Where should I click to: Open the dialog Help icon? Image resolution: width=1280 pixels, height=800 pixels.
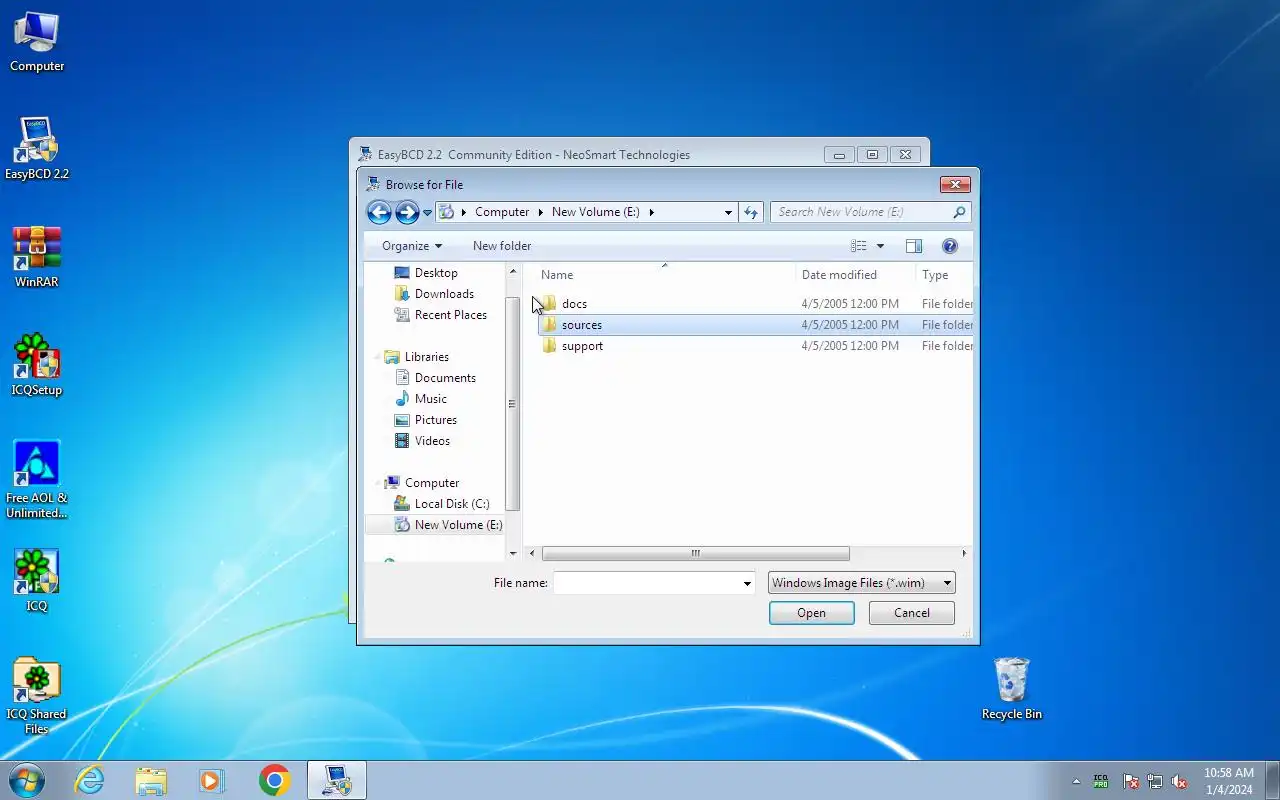[x=950, y=246]
